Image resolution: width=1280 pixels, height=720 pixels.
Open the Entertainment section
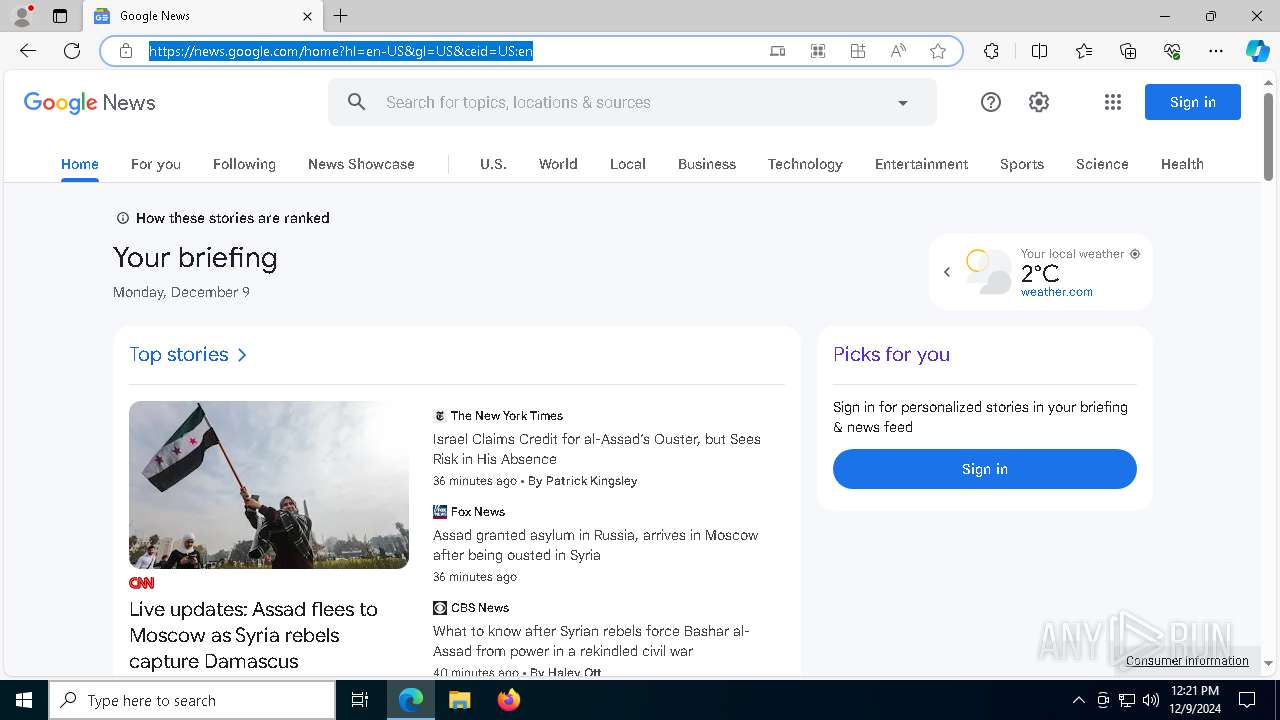921,164
